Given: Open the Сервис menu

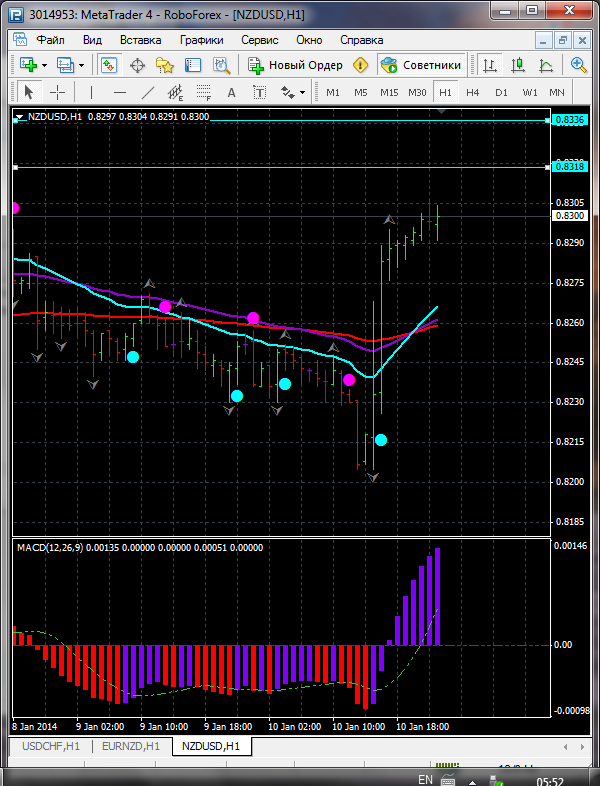Looking at the screenshot, I should point(260,40).
